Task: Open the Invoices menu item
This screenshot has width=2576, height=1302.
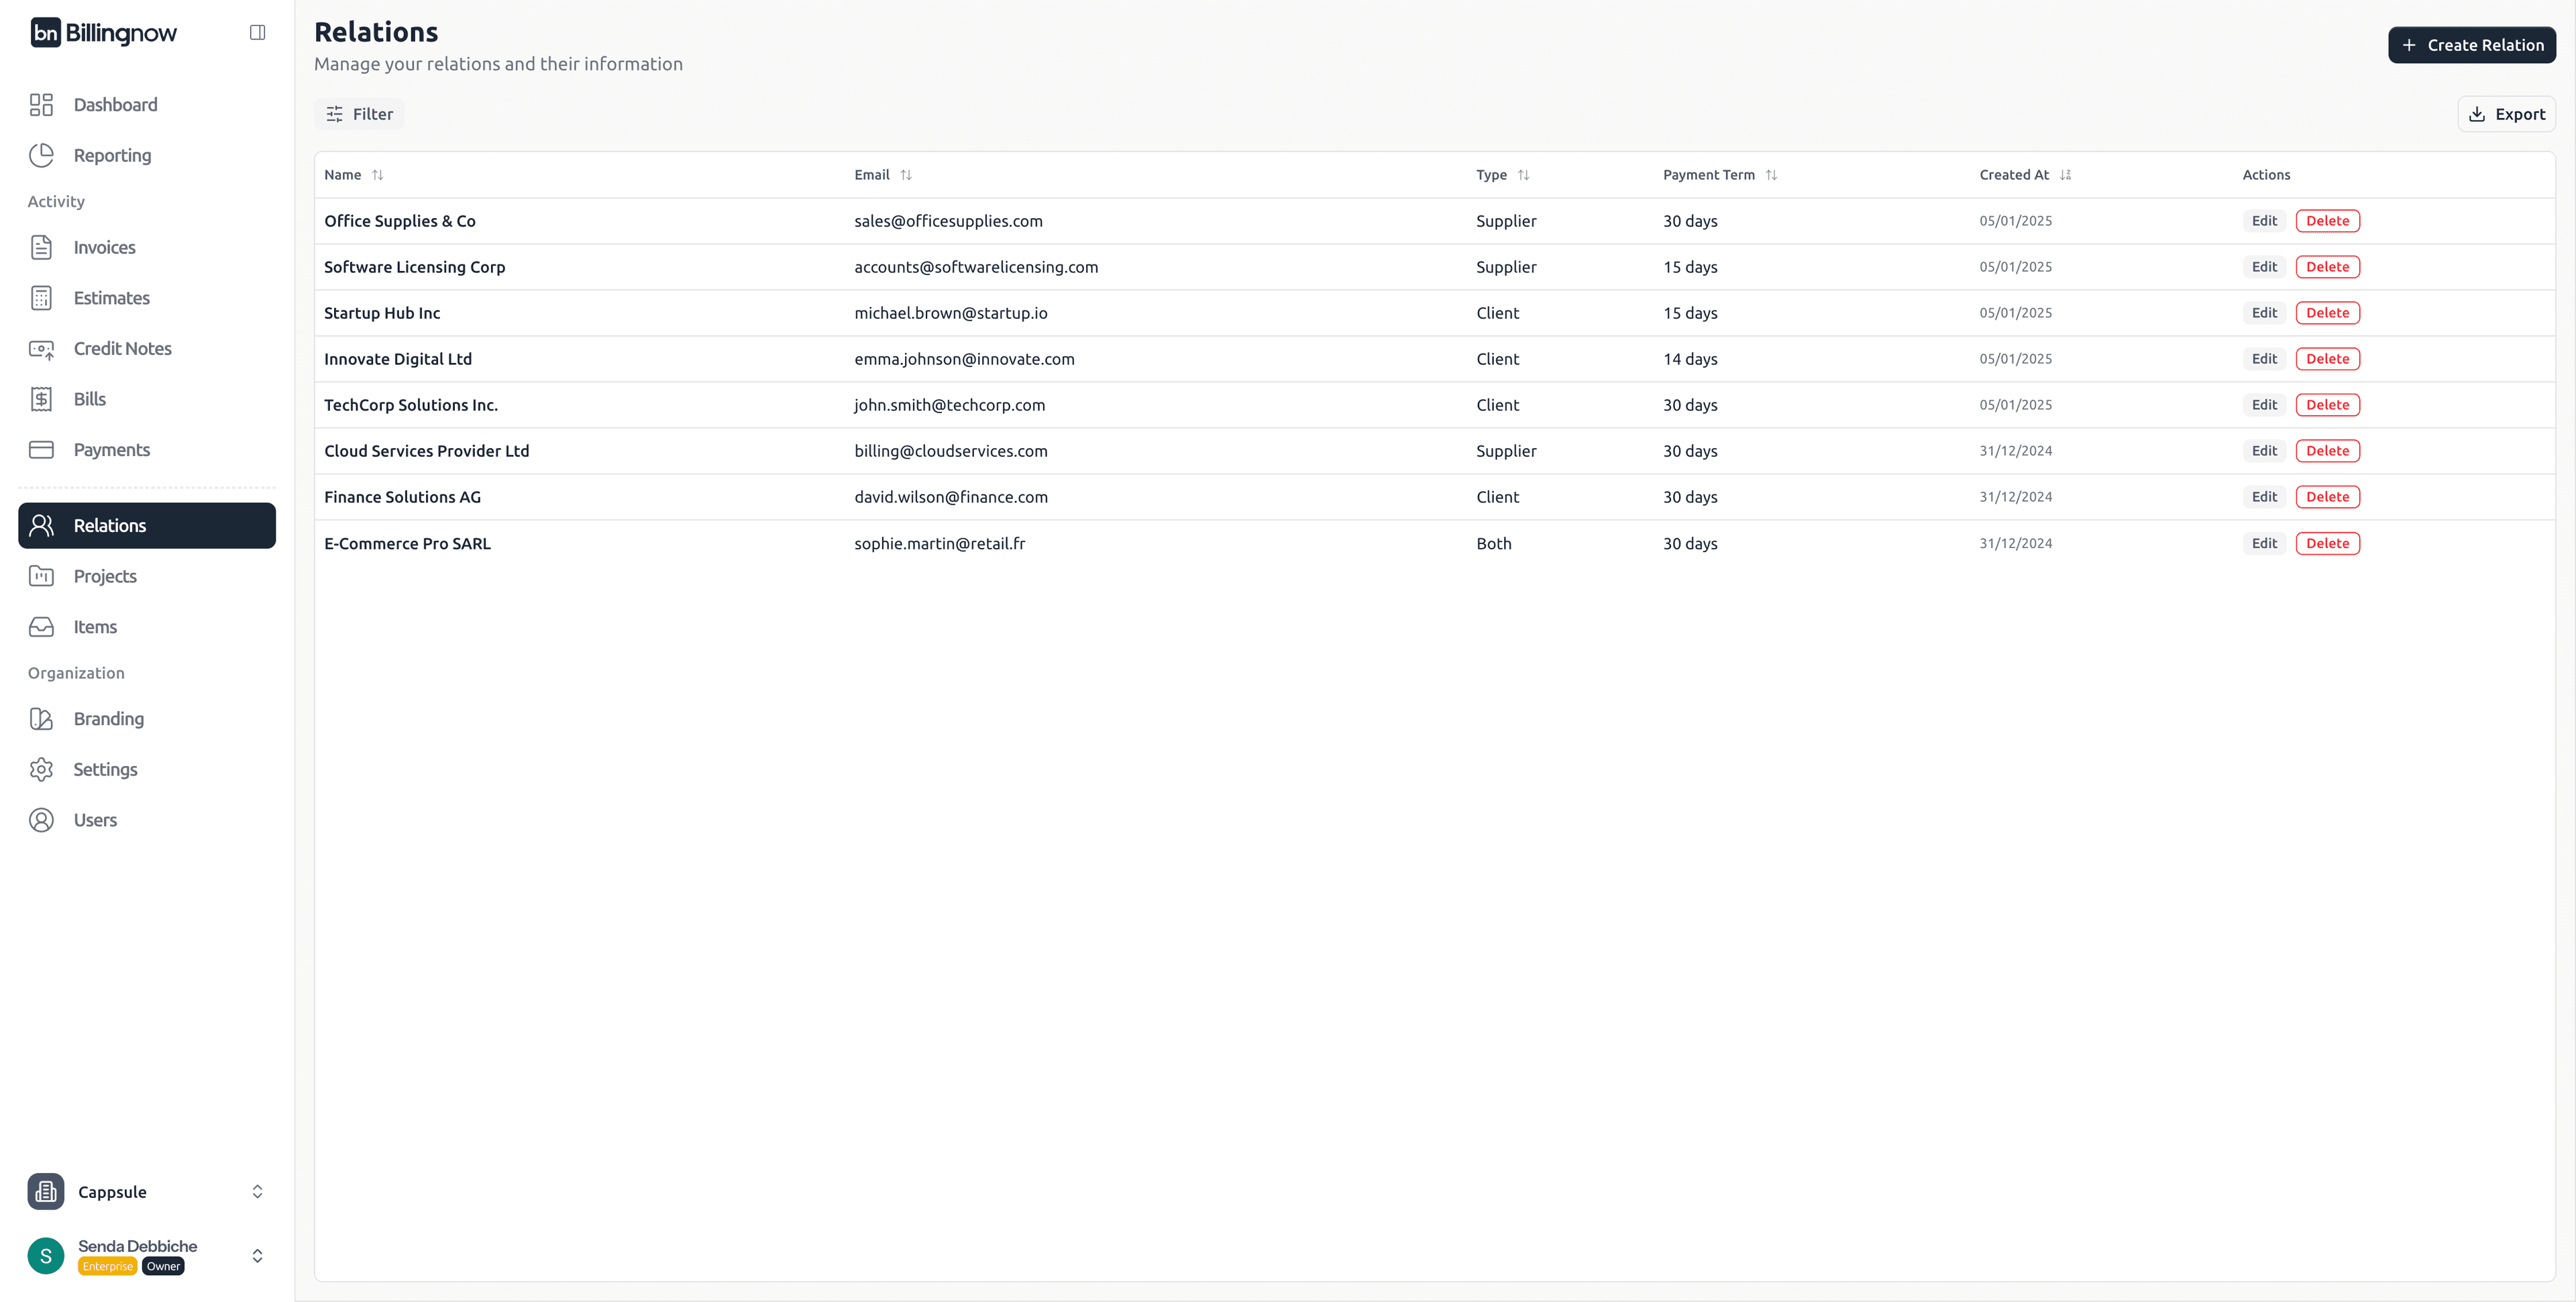Action: [104, 247]
